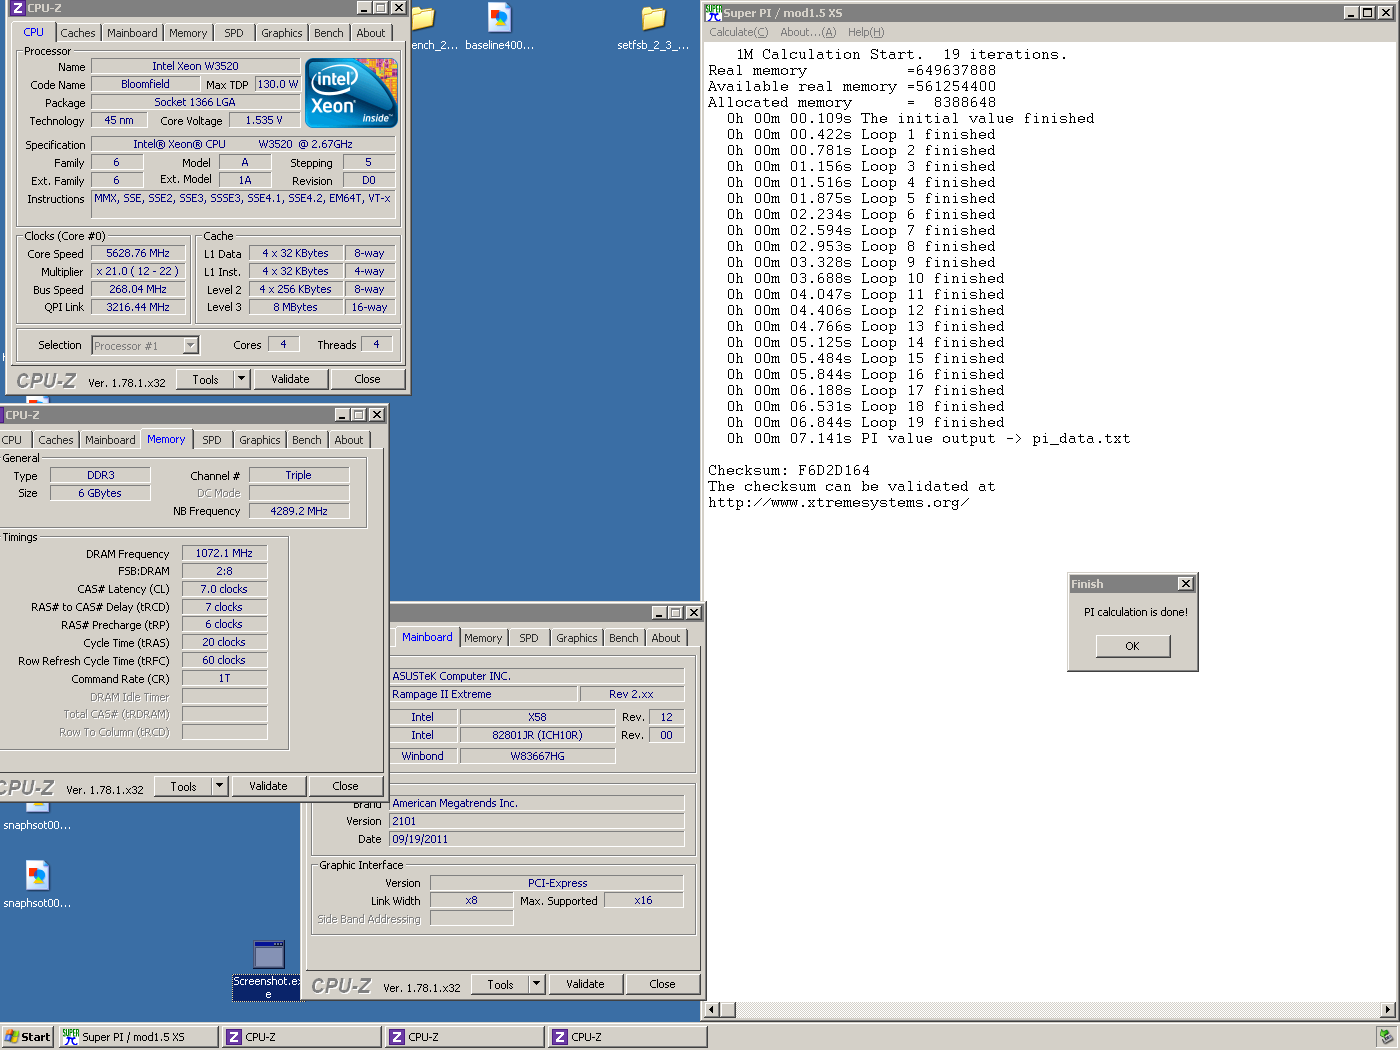Open Graphics tab in top CPU-Z window
Screen dimensions: 1400x1050
(282, 33)
